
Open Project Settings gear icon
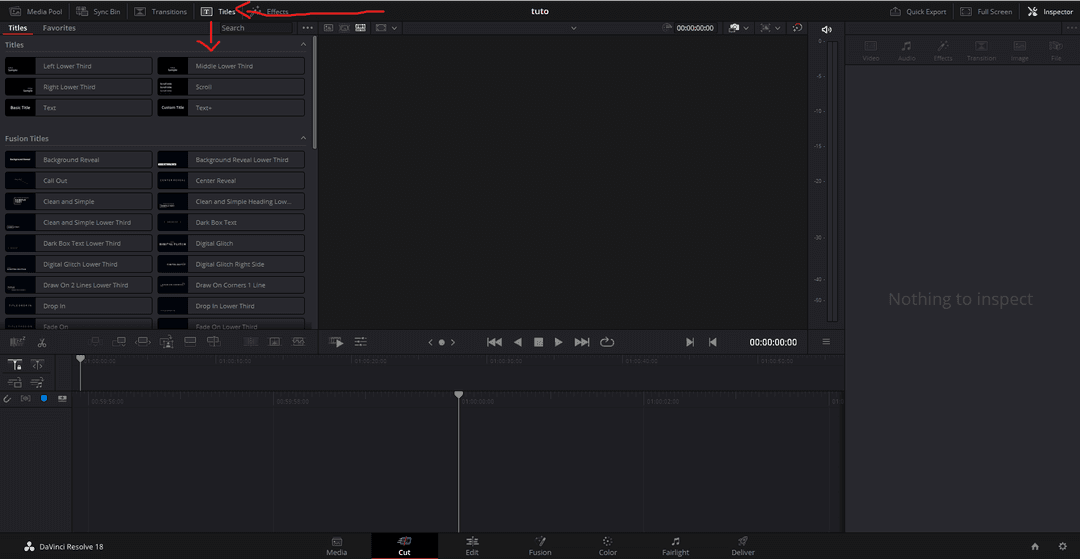1062,546
